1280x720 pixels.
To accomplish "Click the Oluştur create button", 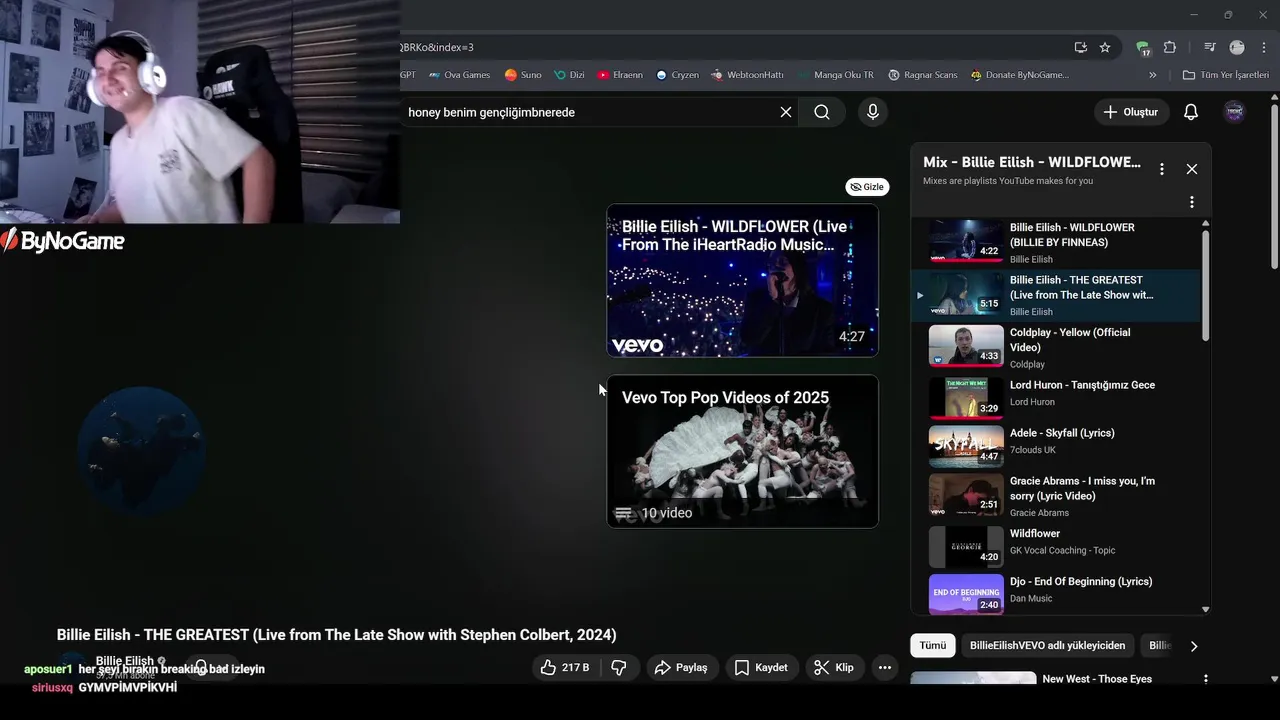I will (1131, 112).
